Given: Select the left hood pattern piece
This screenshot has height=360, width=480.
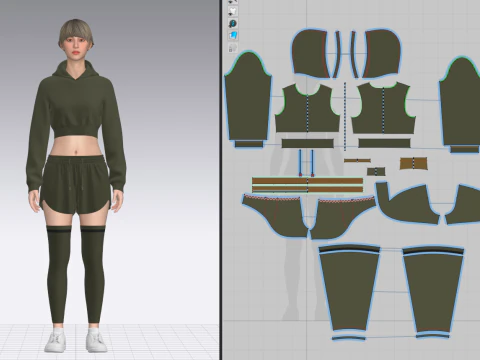Looking at the screenshot, I should 311,53.
